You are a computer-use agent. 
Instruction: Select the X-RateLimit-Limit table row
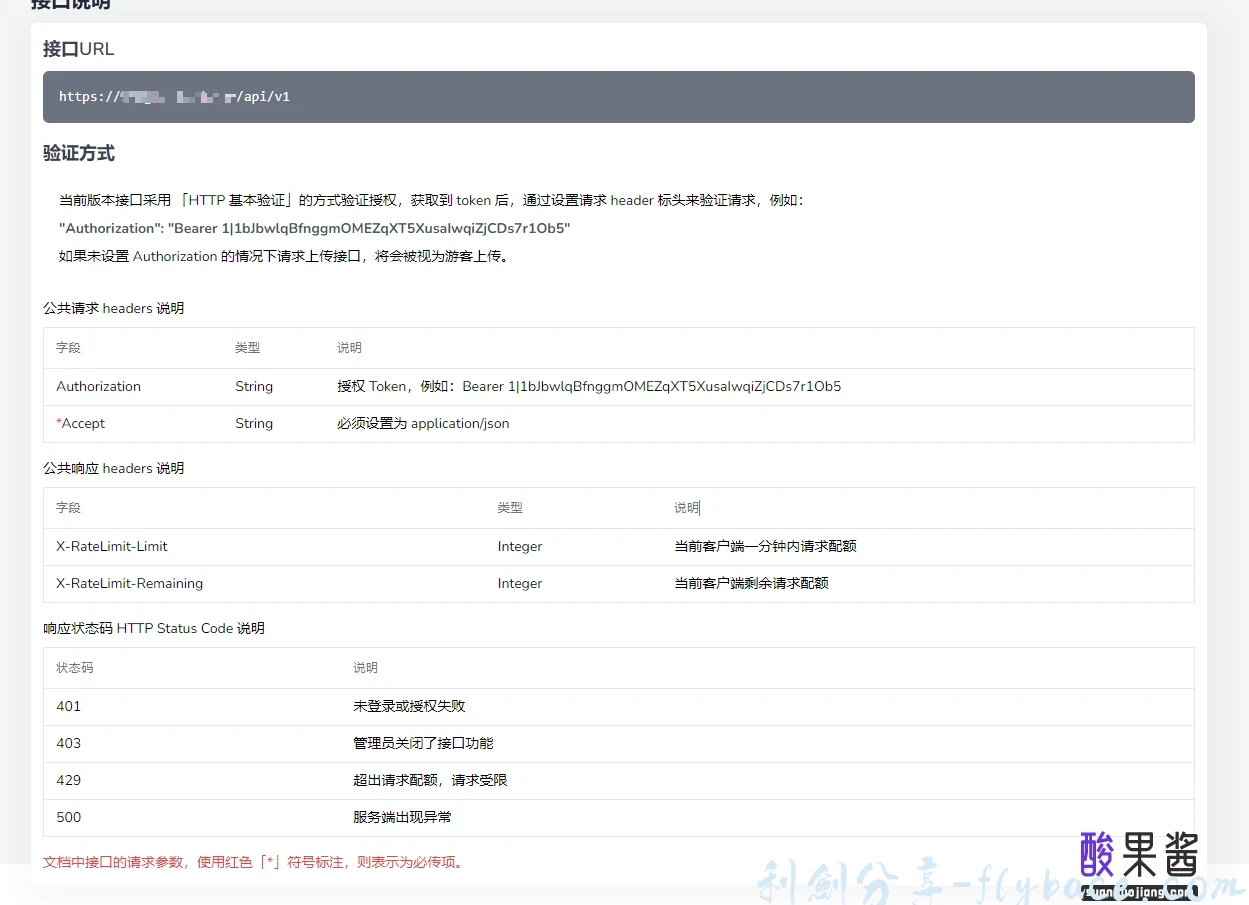pos(400,546)
